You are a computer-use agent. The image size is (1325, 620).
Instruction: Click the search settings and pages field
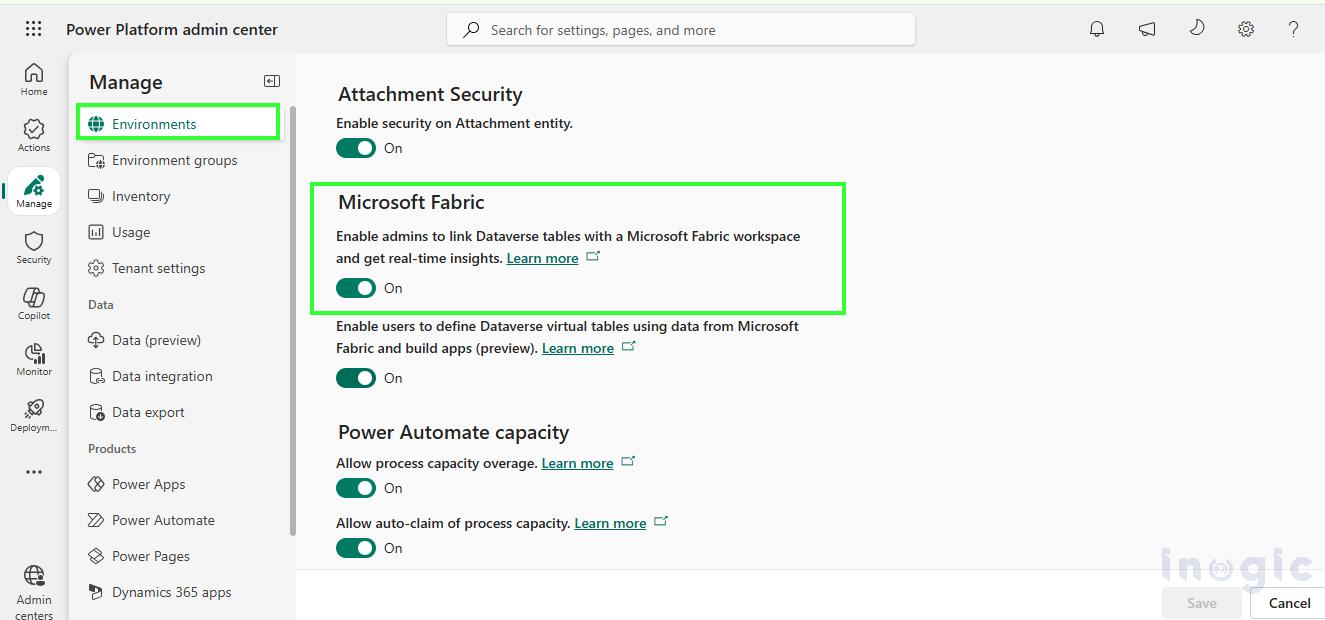pyautogui.click(x=681, y=30)
